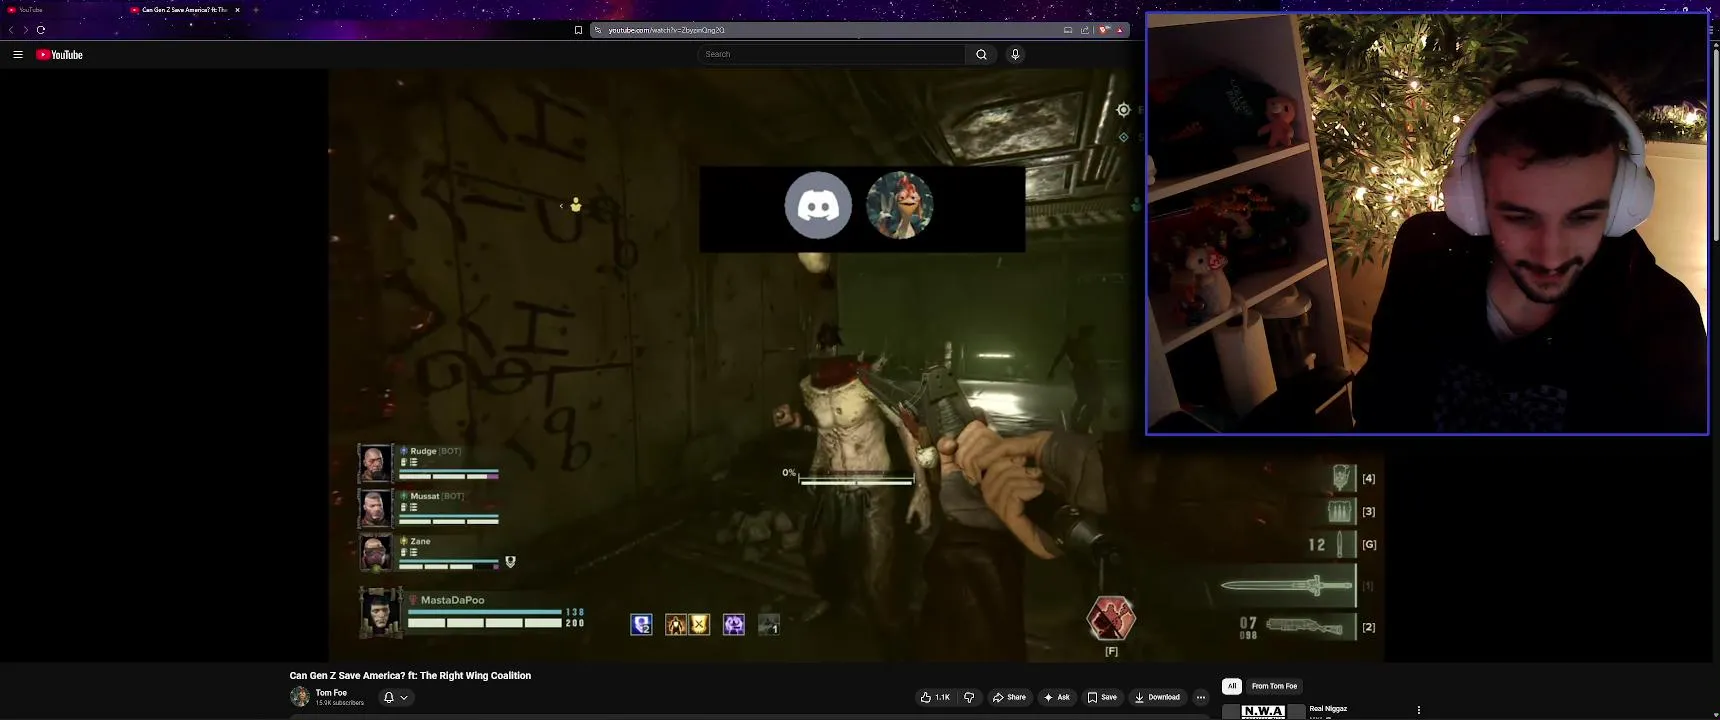Screen dimensions: 1720x720
Task: View site information icon in address bar
Action: pyautogui.click(x=598, y=30)
